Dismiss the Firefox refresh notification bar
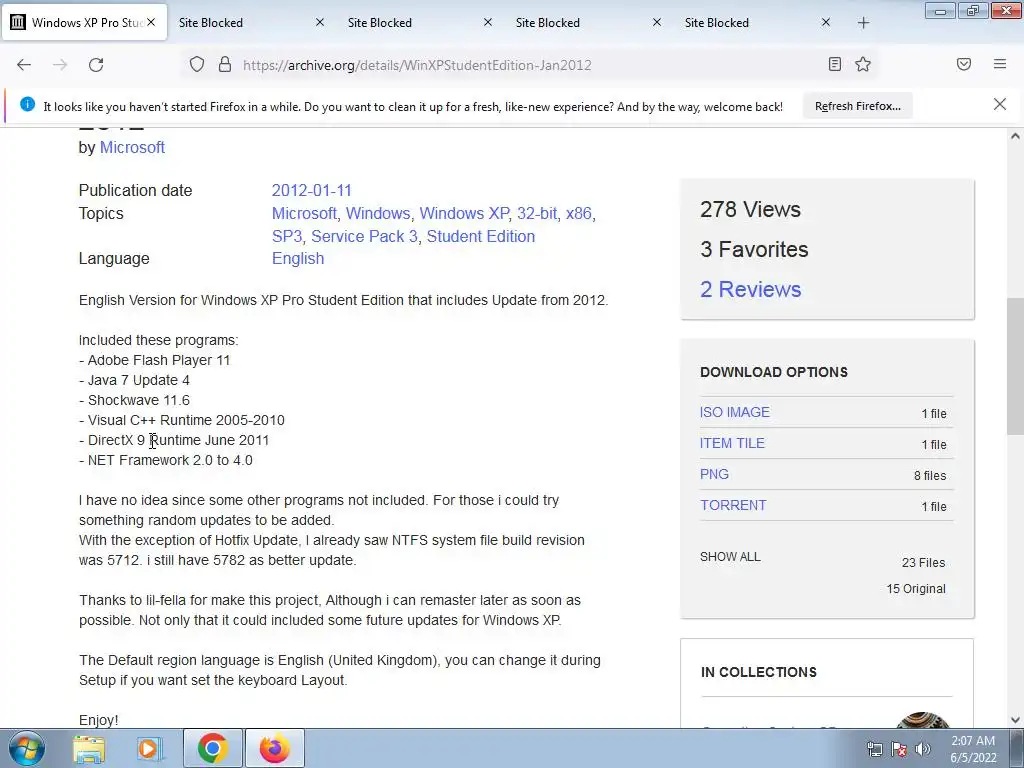The image size is (1024, 768). 1000,104
